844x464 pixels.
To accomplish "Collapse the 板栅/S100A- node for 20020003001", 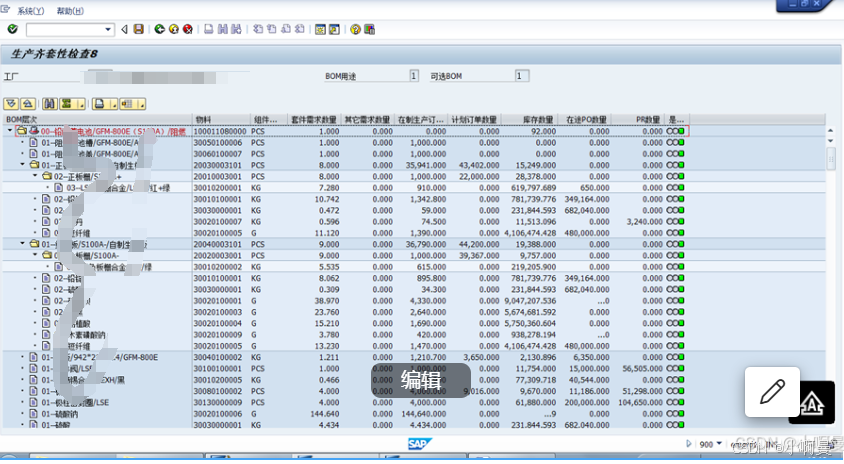I will pyautogui.click(x=35, y=255).
